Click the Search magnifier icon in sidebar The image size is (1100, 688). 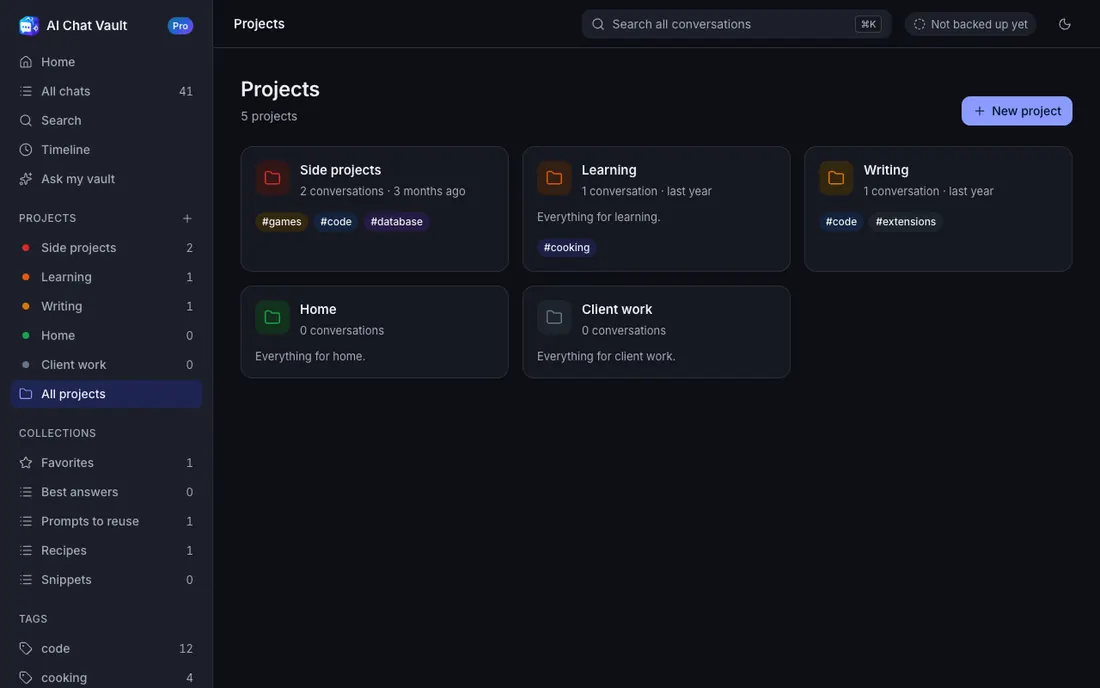pyautogui.click(x=26, y=121)
